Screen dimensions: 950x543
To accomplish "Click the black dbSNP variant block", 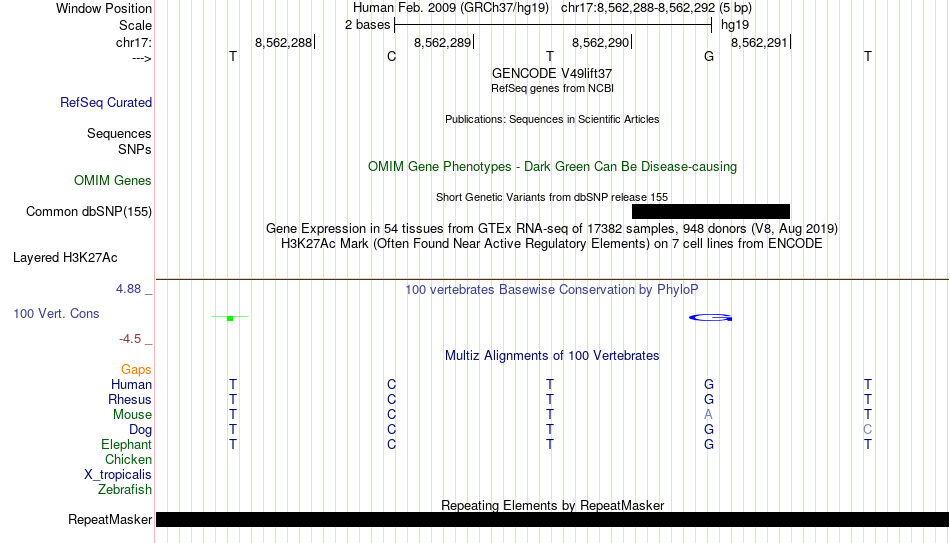I will 711,212.
